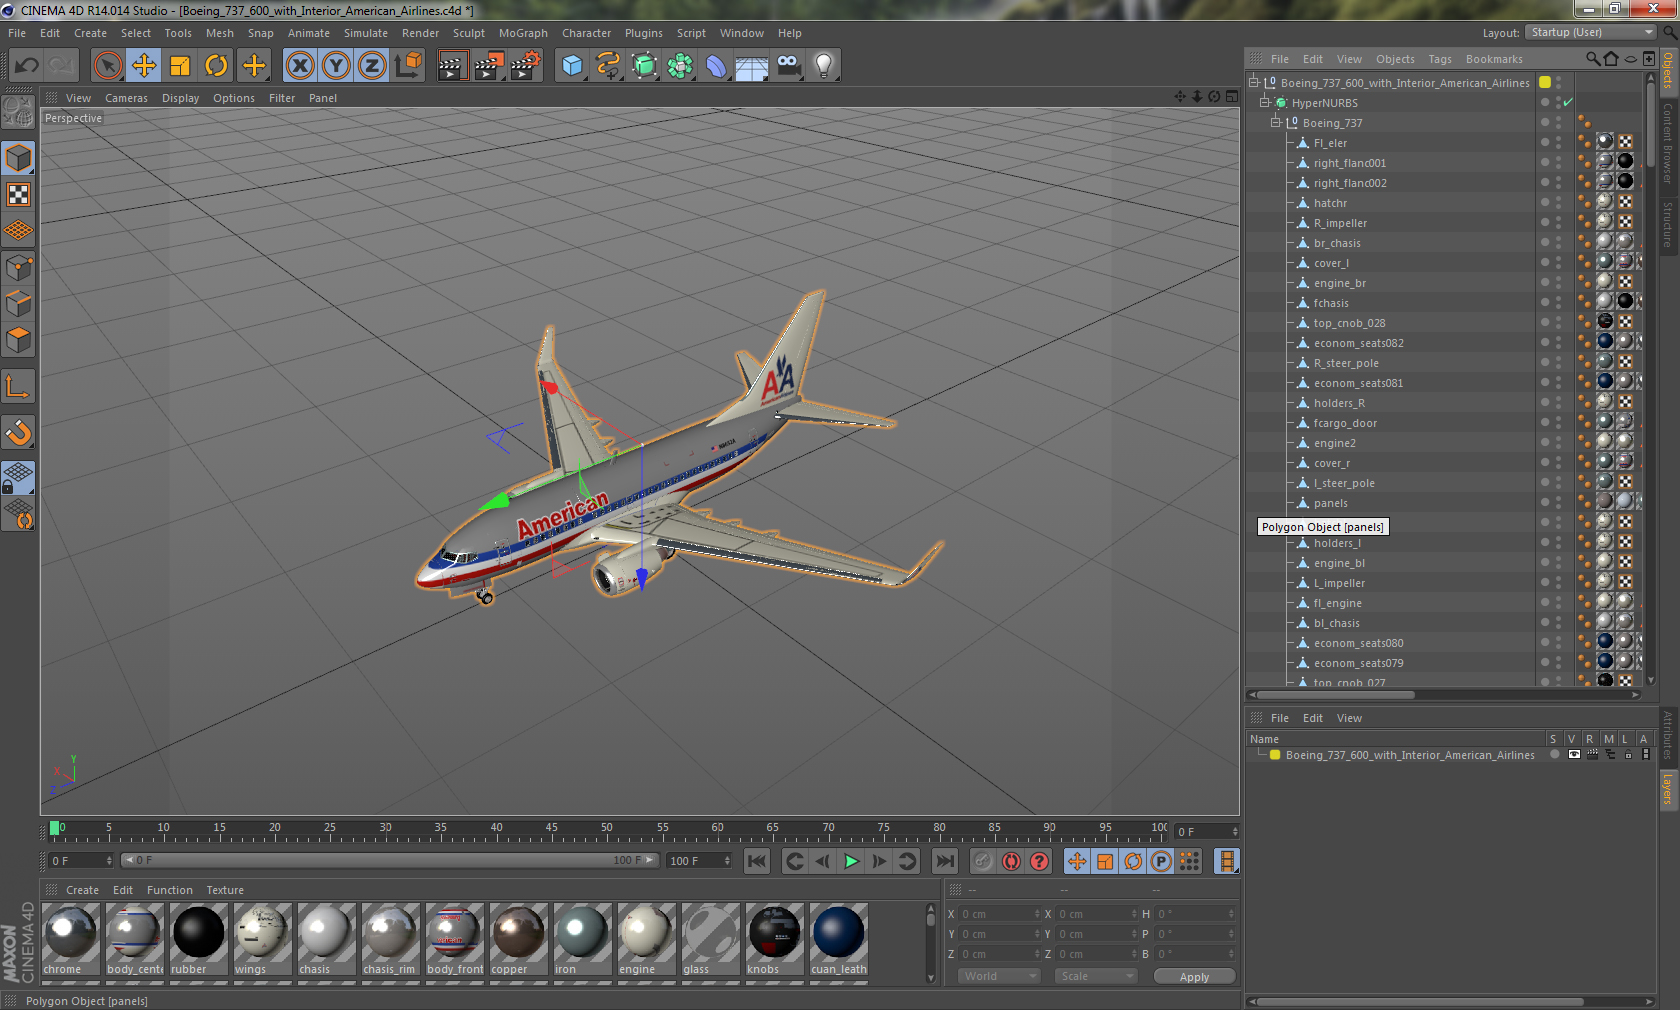
Task: Render the active view
Action: click(x=452, y=66)
